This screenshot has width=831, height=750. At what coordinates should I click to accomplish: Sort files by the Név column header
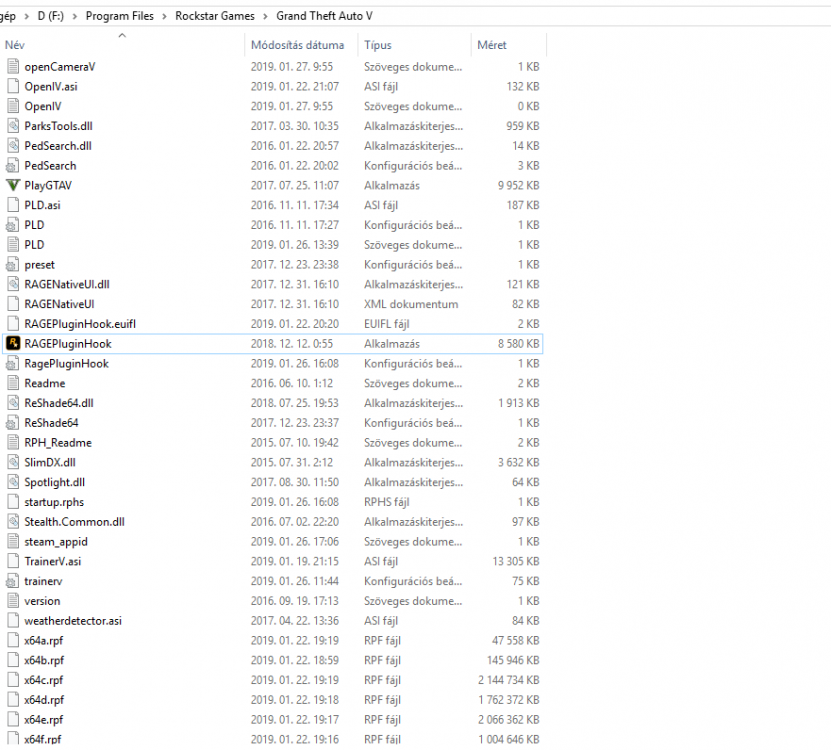(15, 45)
